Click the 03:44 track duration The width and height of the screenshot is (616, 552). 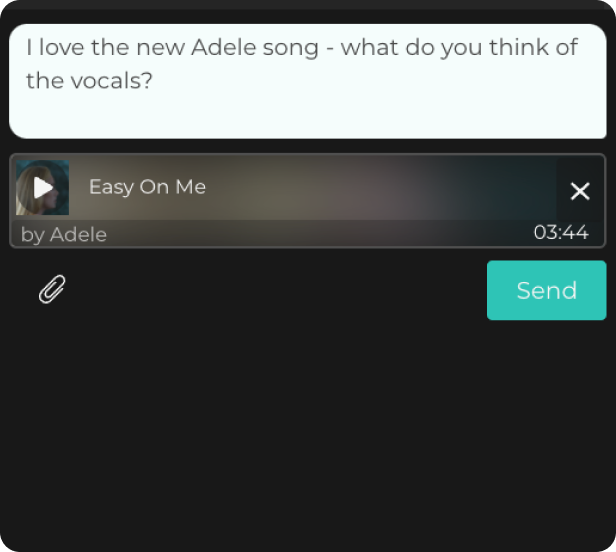561,232
